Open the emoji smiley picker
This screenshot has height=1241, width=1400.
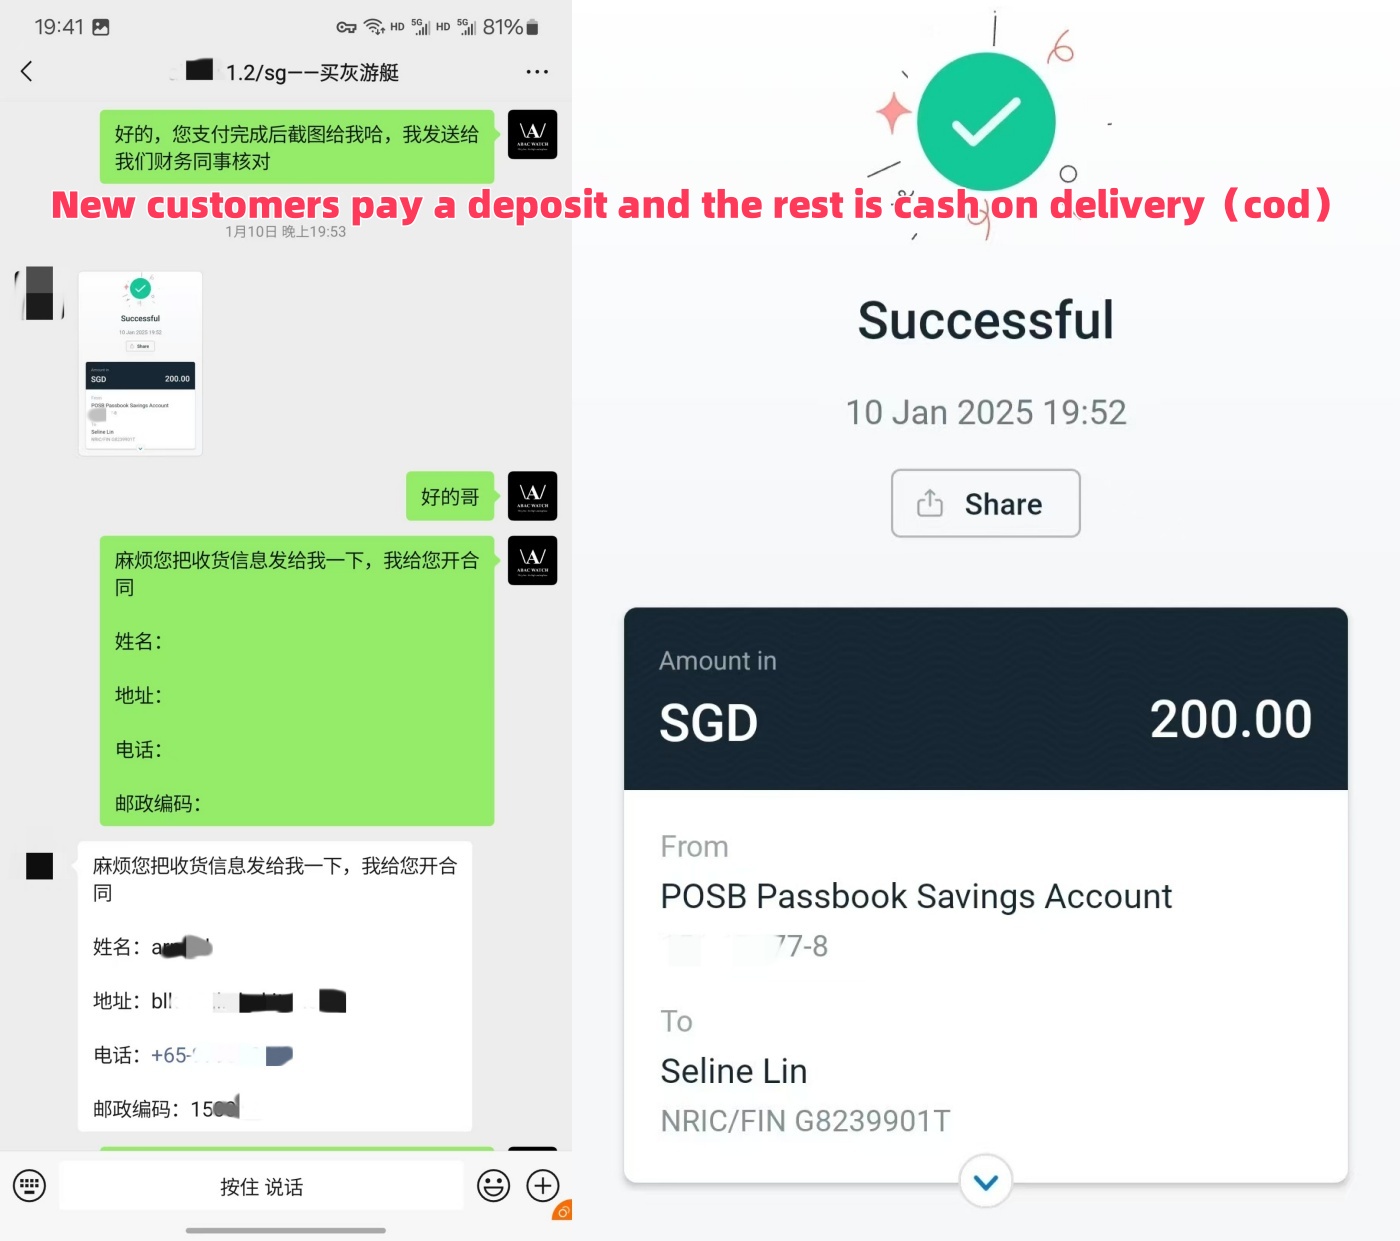[493, 1186]
